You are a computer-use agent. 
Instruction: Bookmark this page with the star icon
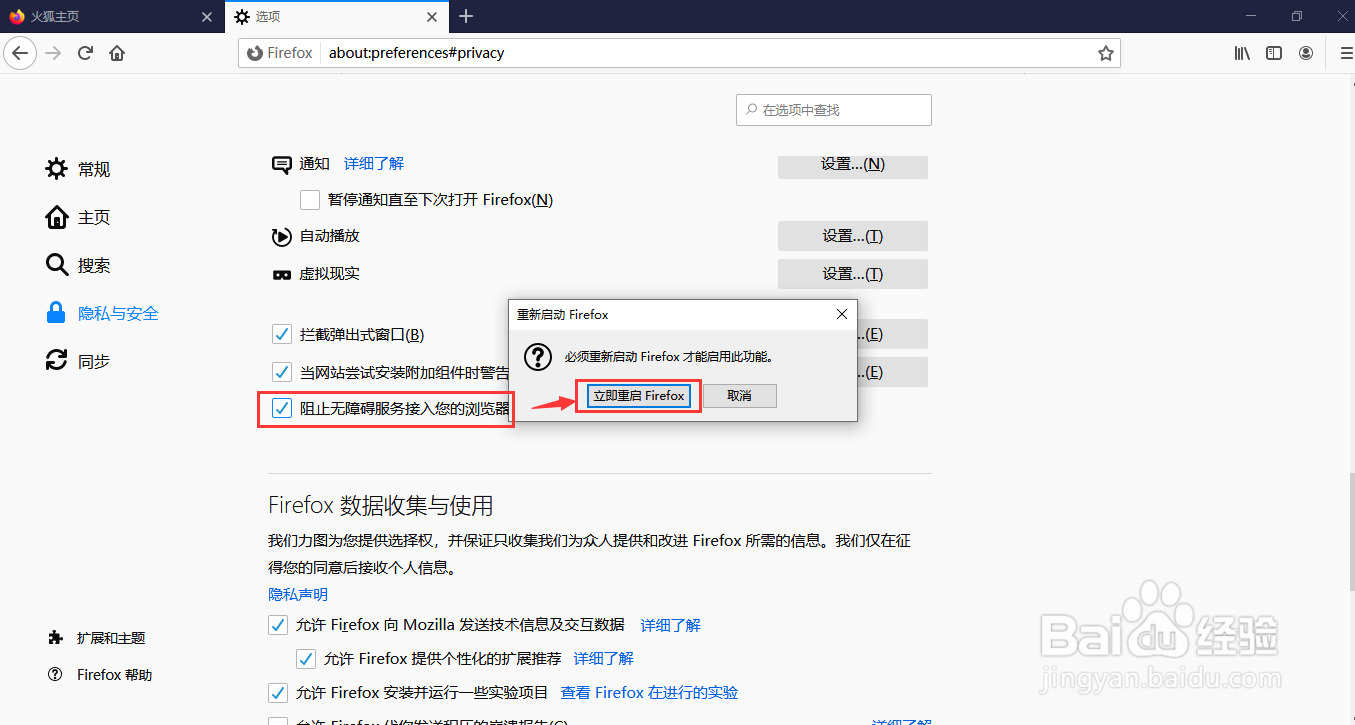(x=1105, y=53)
